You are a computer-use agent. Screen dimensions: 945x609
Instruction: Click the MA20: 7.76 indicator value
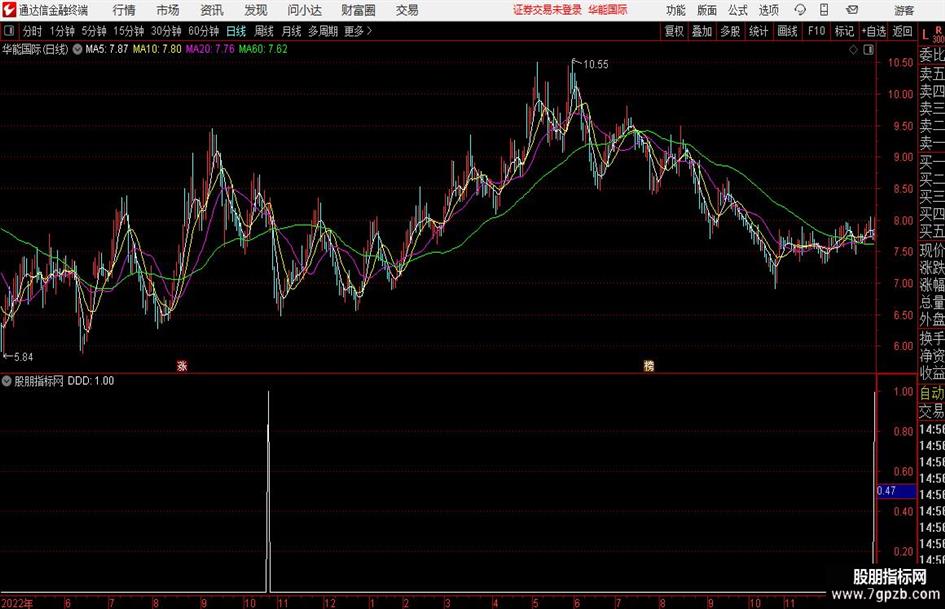click(x=210, y=49)
